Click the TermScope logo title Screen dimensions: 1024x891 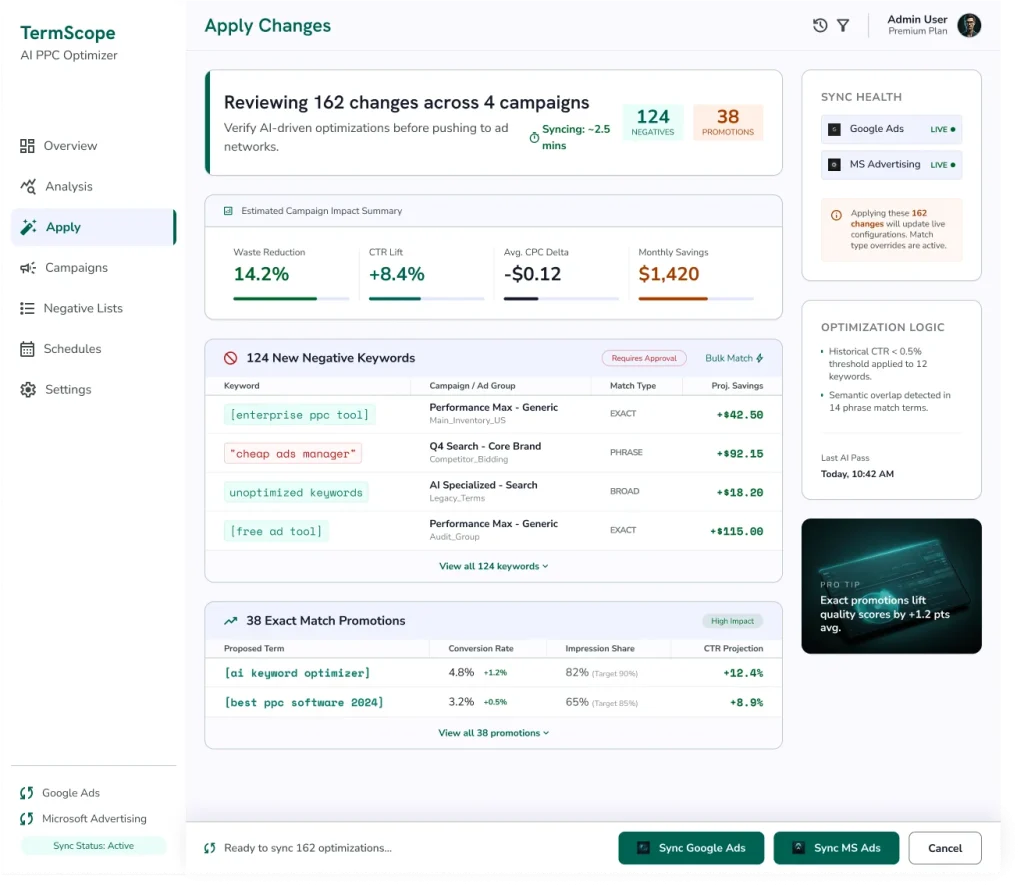pyautogui.click(x=67, y=33)
